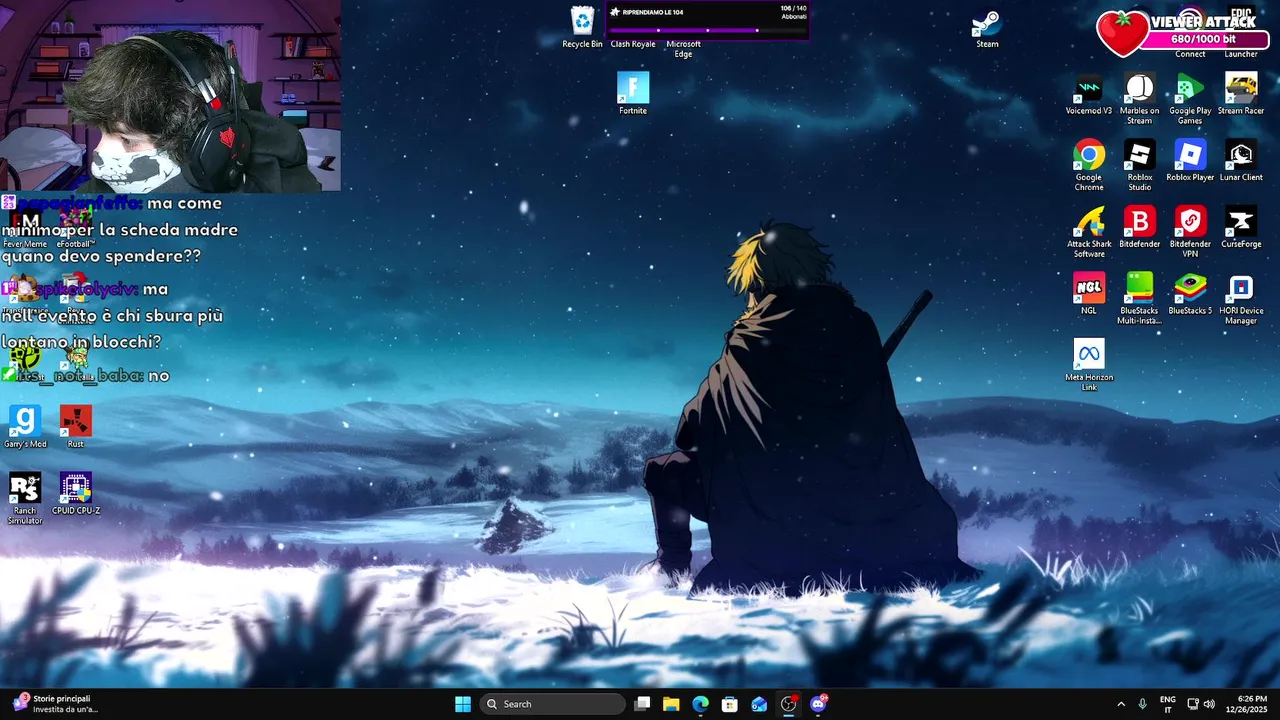
Task: Open Discord from the taskbar
Action: coord(818,704)
